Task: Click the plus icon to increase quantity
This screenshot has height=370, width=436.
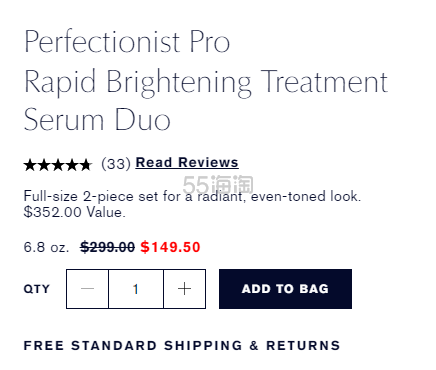Action: (x=184, y=289)
